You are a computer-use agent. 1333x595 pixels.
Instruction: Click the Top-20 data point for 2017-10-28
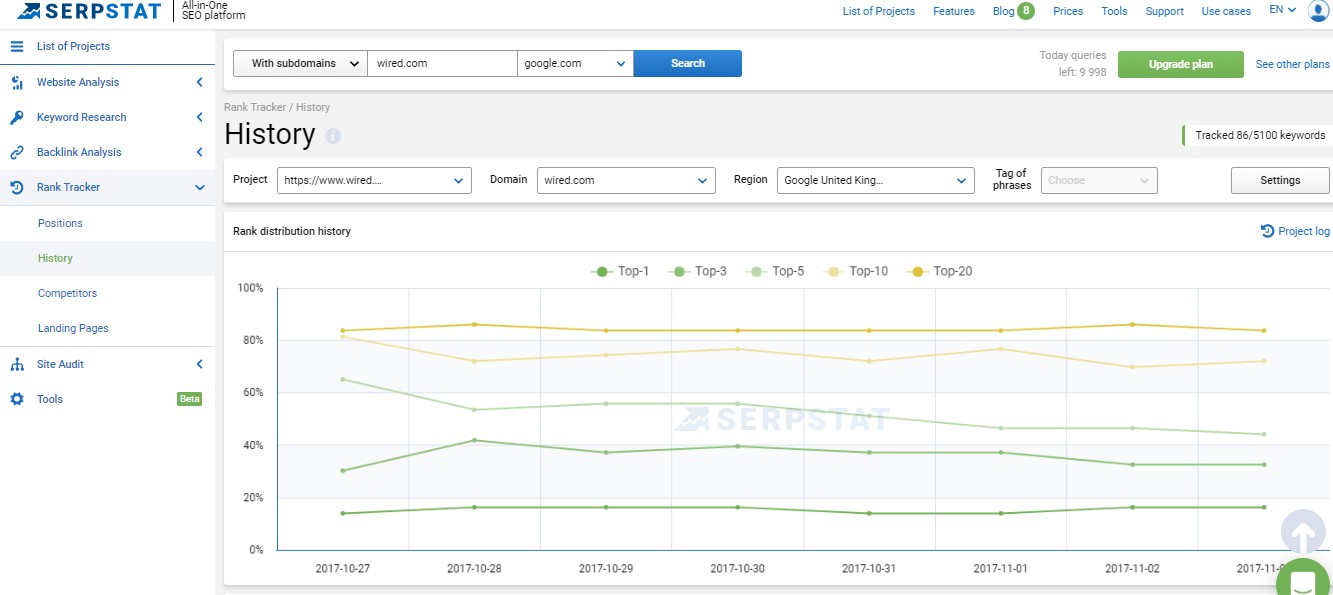(474, 324)
